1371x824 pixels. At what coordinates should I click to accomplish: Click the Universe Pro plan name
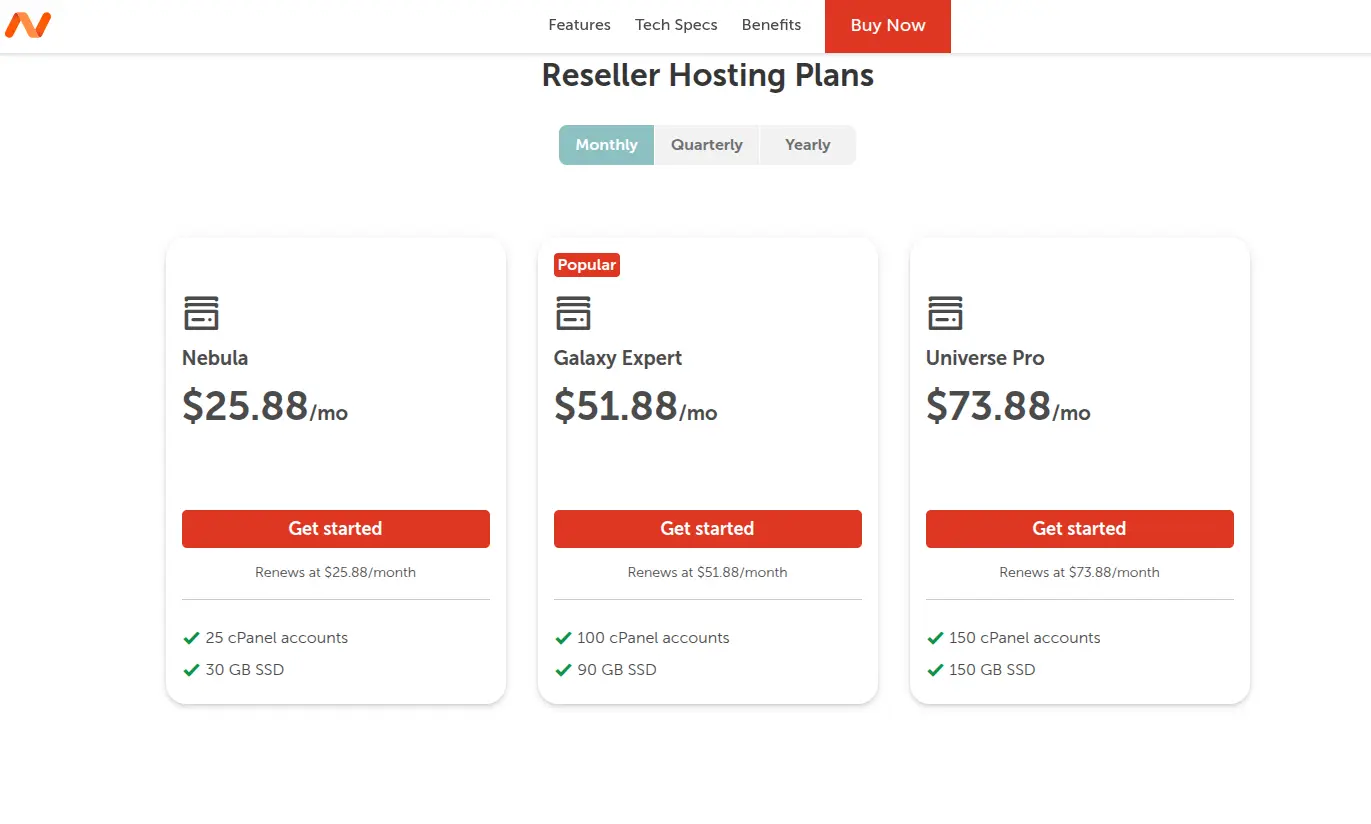(x=985, y=358)
